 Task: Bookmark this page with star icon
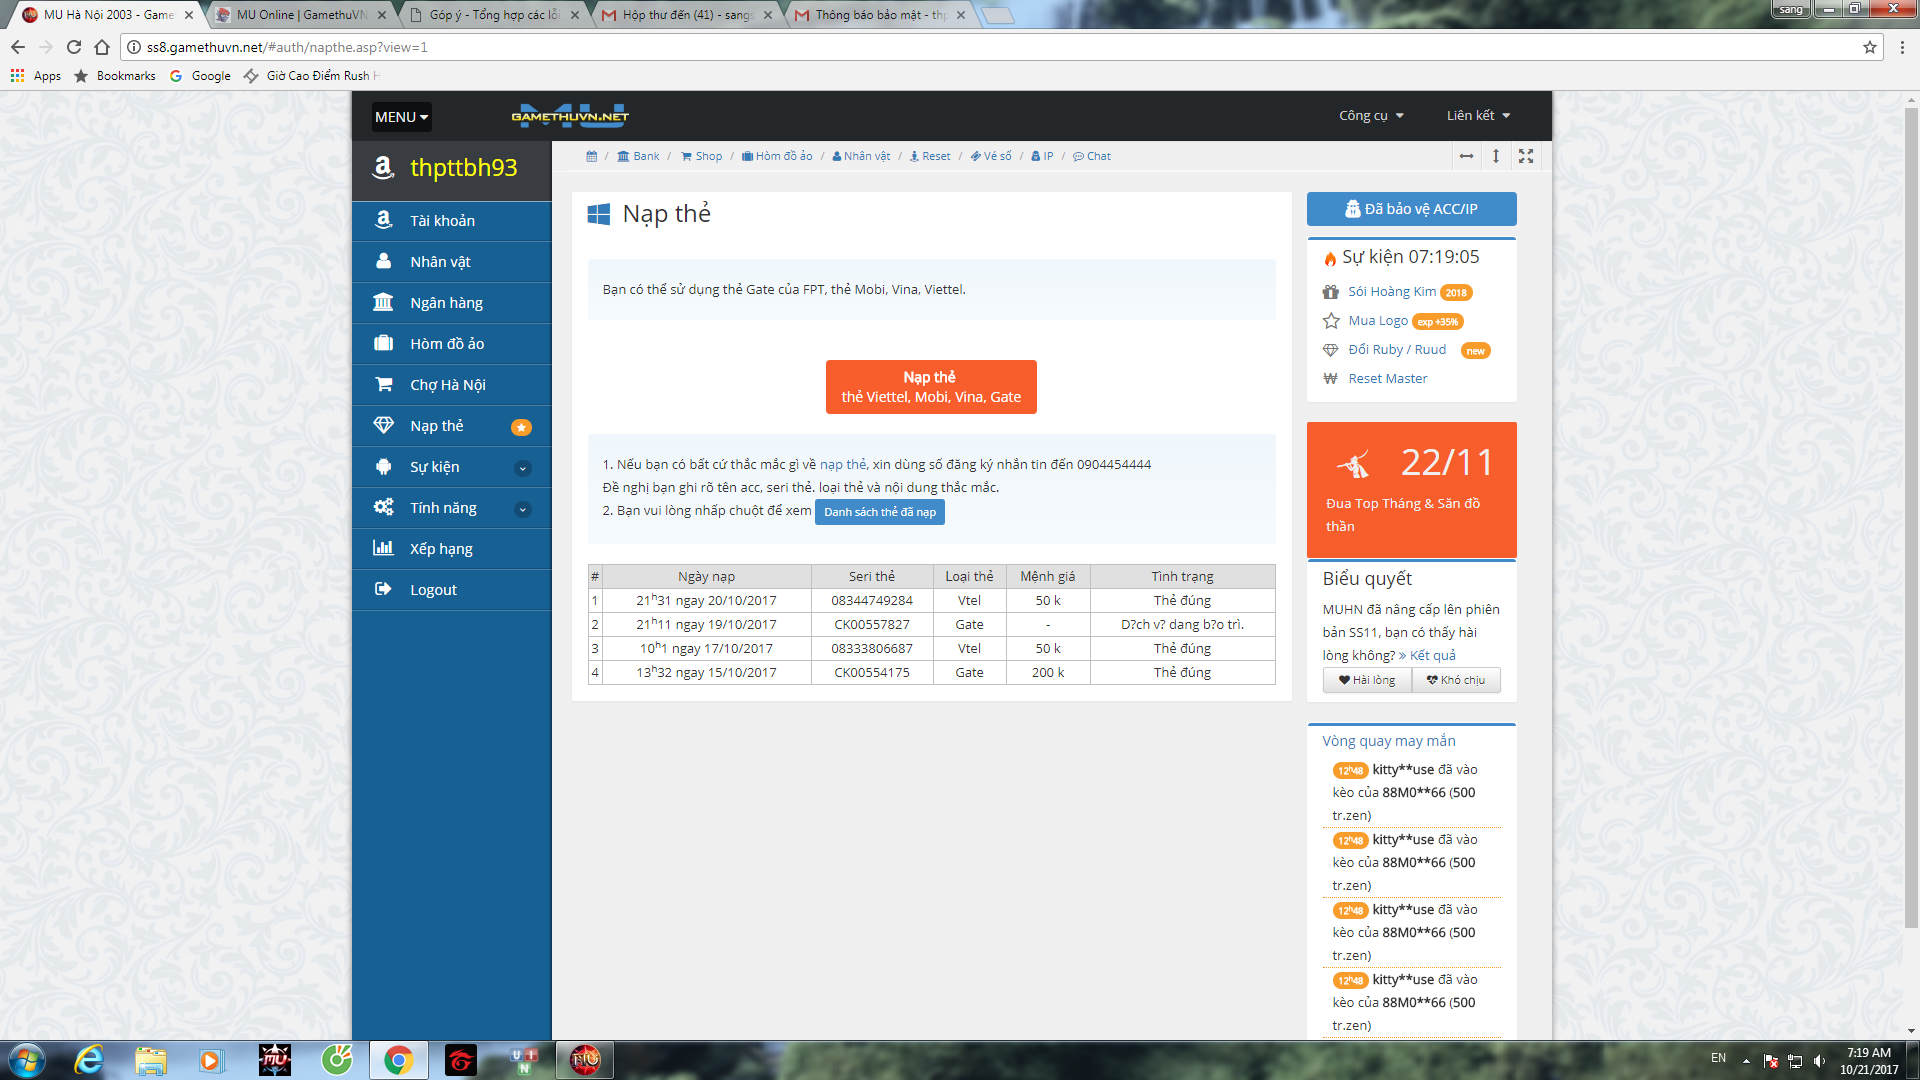click(x=1869, y=47)
